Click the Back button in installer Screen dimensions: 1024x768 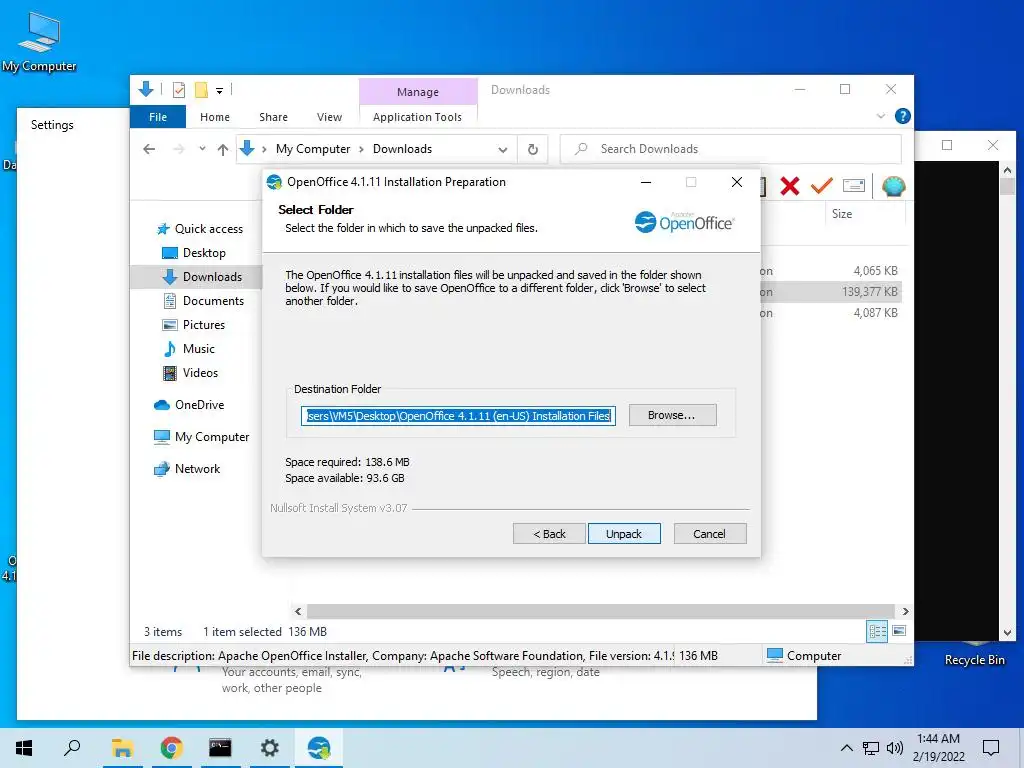(x=549, y=534)
